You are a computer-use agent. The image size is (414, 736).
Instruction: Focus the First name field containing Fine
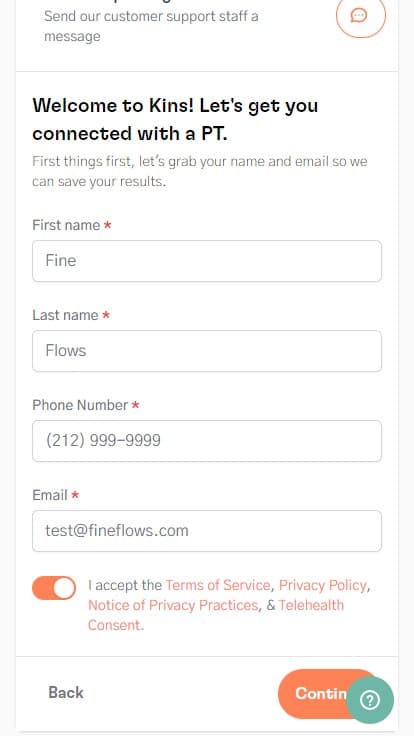pyautogui.click(x=207, y=261)
